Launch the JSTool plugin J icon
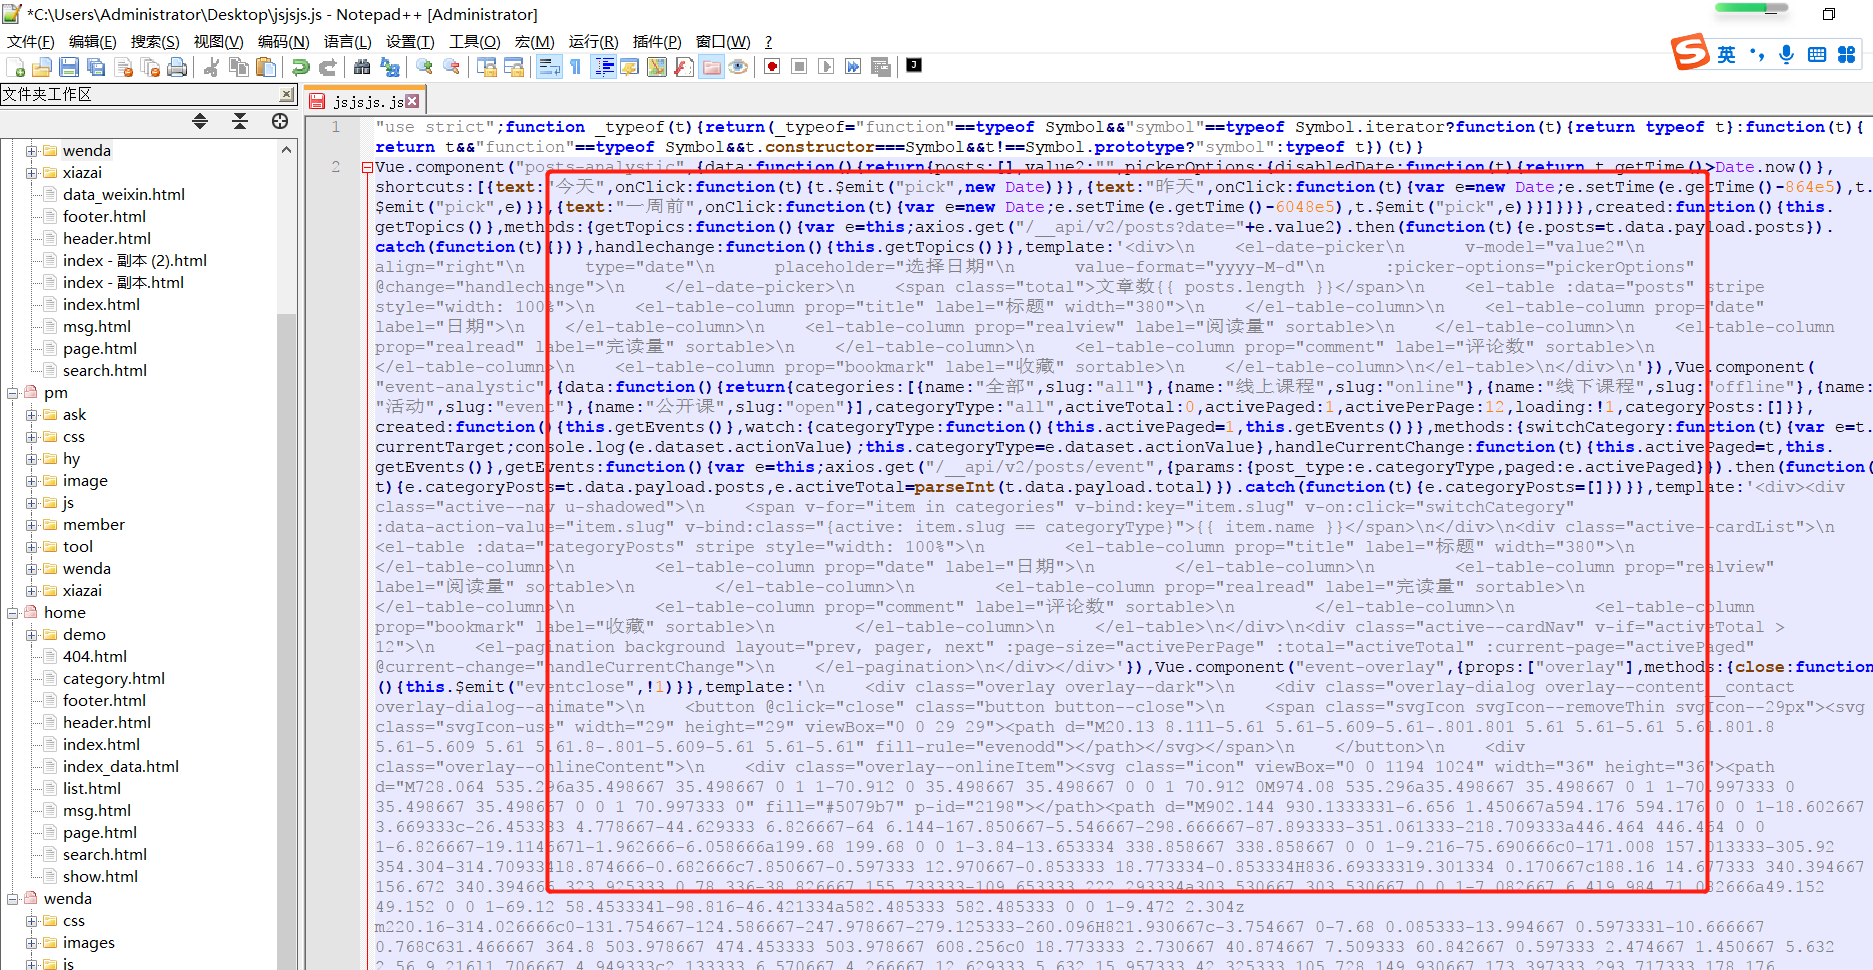Screen dimensions: 1873x970 pyautogui.click(x=913, y=66)
